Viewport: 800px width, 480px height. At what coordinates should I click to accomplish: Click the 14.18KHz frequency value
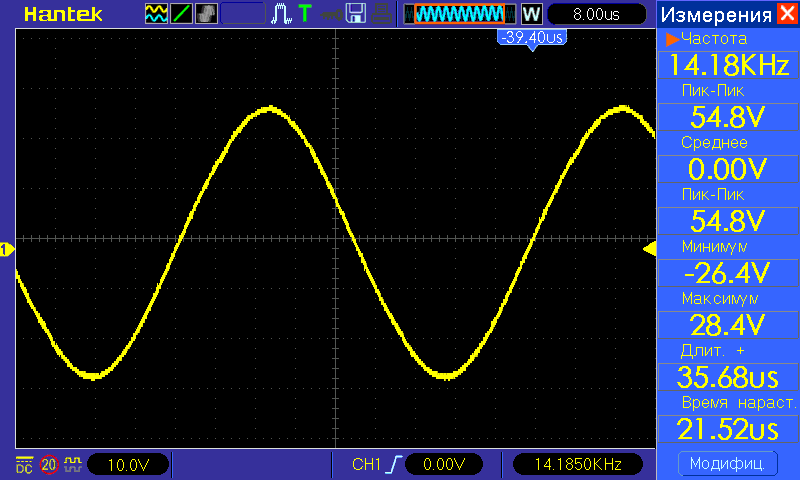click(x=728, y=65)
